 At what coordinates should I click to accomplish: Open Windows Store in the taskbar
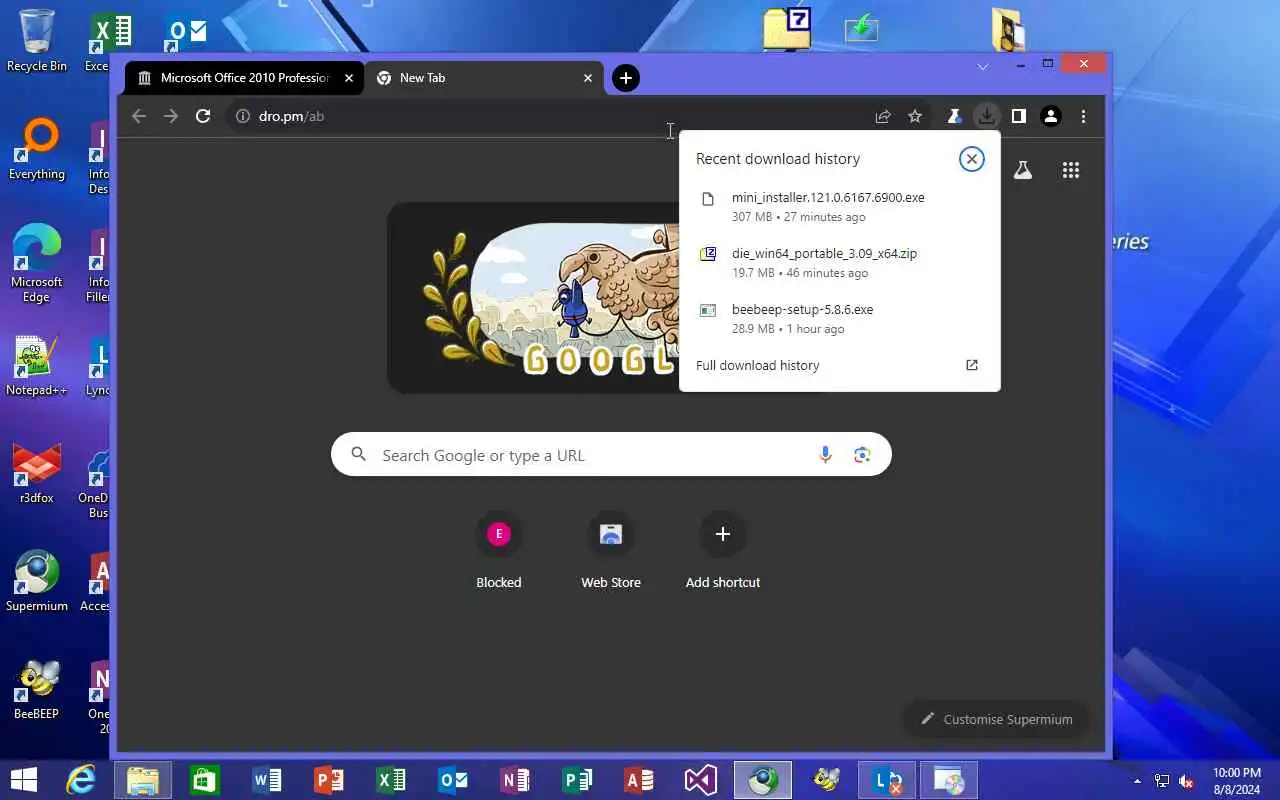point(205,780)
